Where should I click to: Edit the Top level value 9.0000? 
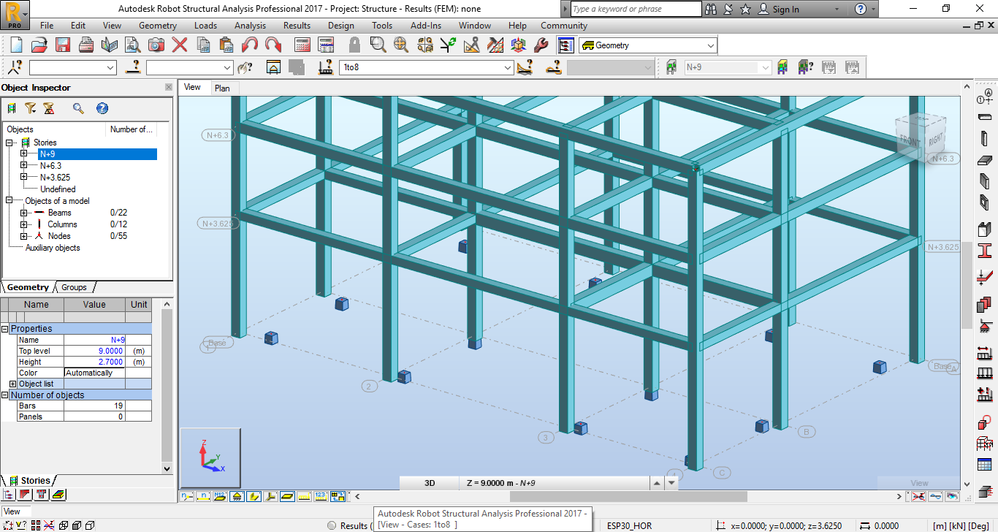(x=94, y=351)
